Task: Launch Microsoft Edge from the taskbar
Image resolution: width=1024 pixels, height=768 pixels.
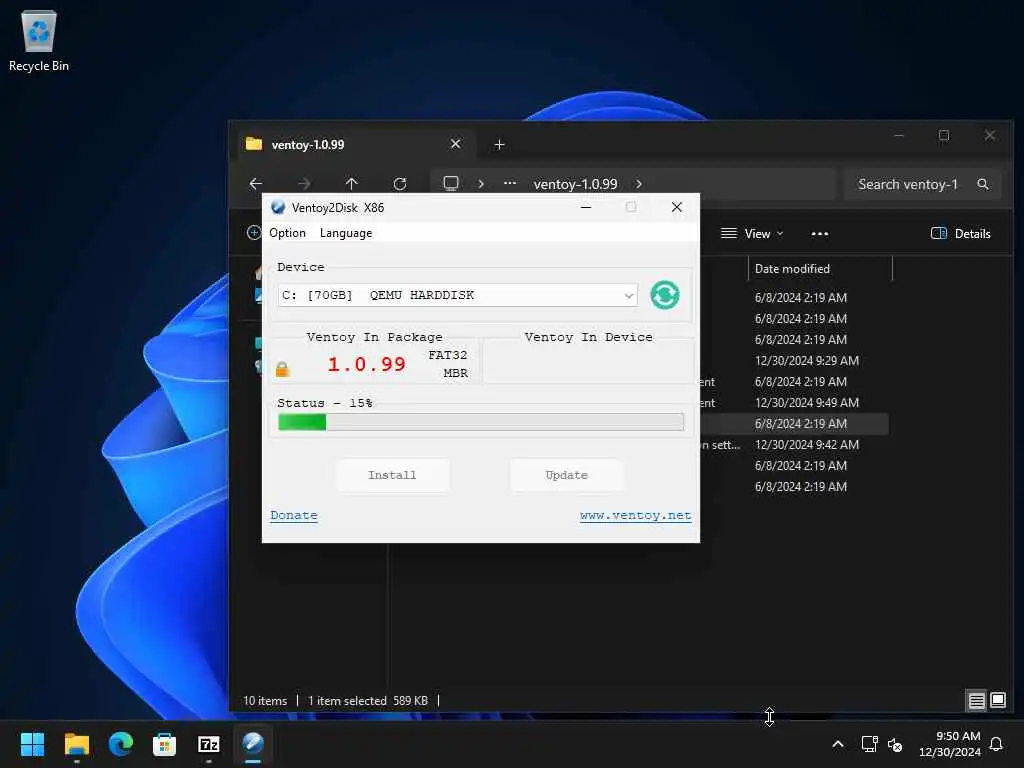Action: 121,744
